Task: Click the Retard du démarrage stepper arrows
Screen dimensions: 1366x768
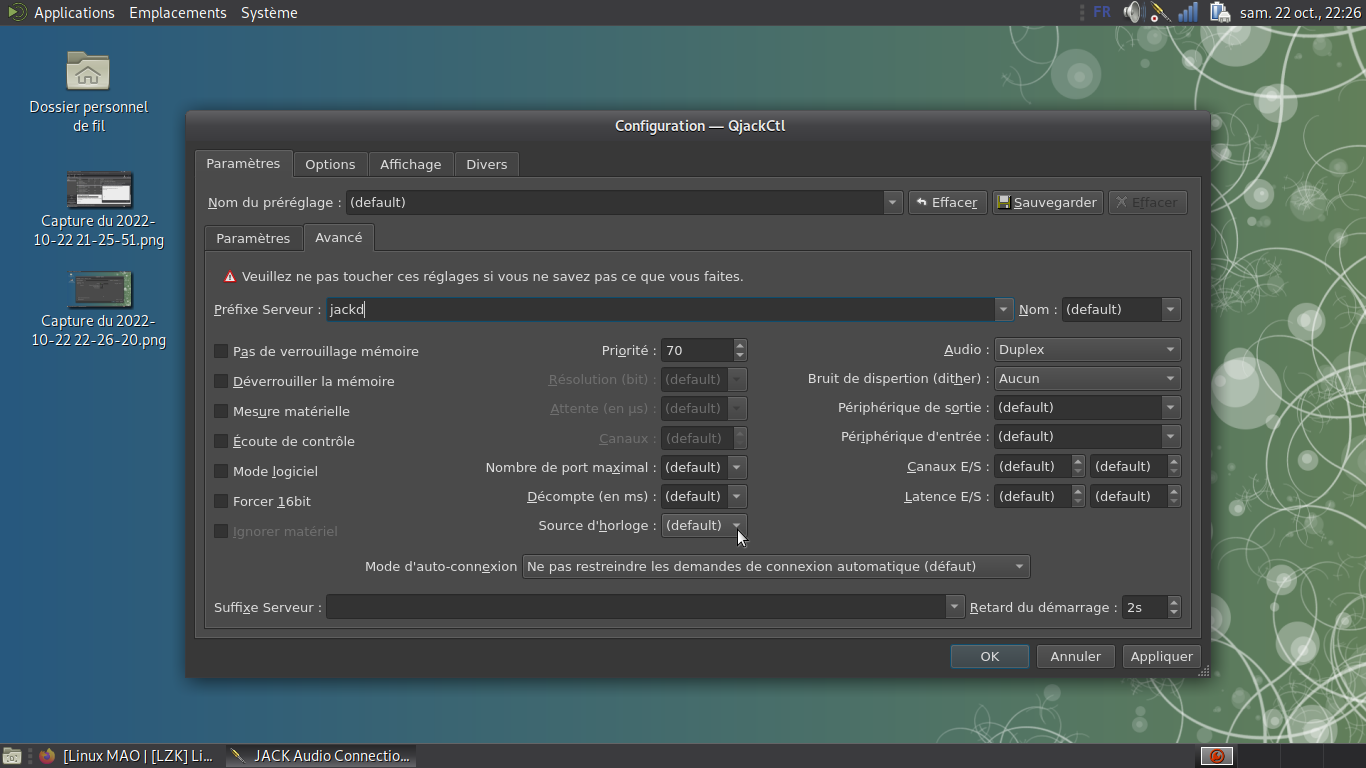Action: coord(1174,607)
